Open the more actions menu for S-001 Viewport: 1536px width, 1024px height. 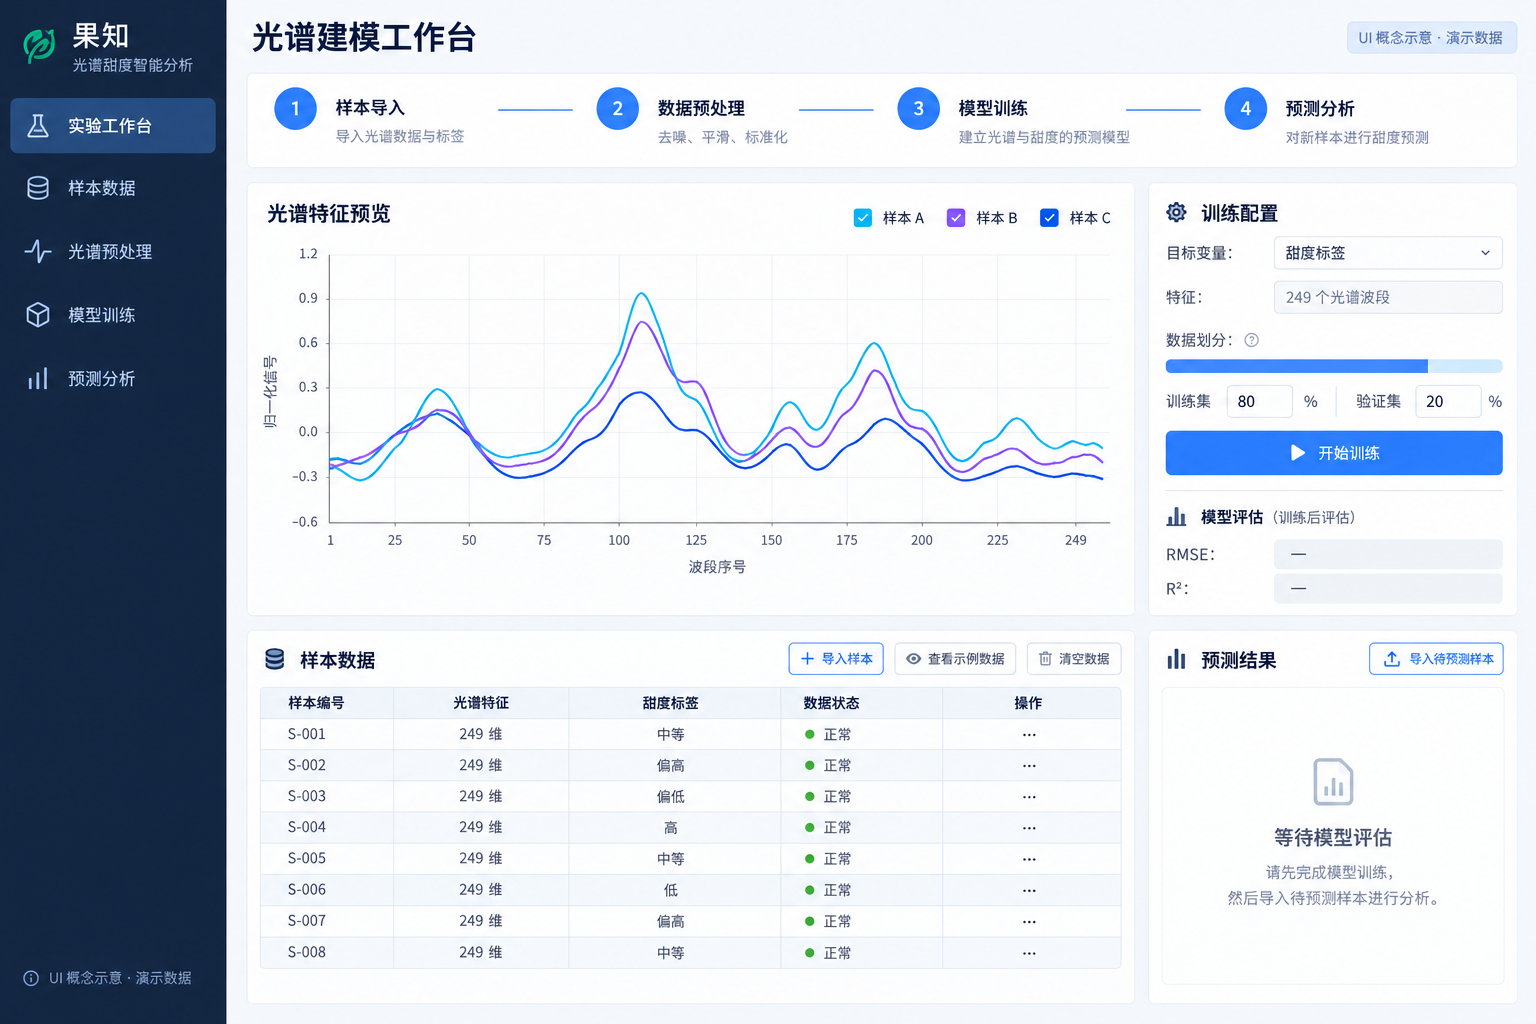[1029, 735]
